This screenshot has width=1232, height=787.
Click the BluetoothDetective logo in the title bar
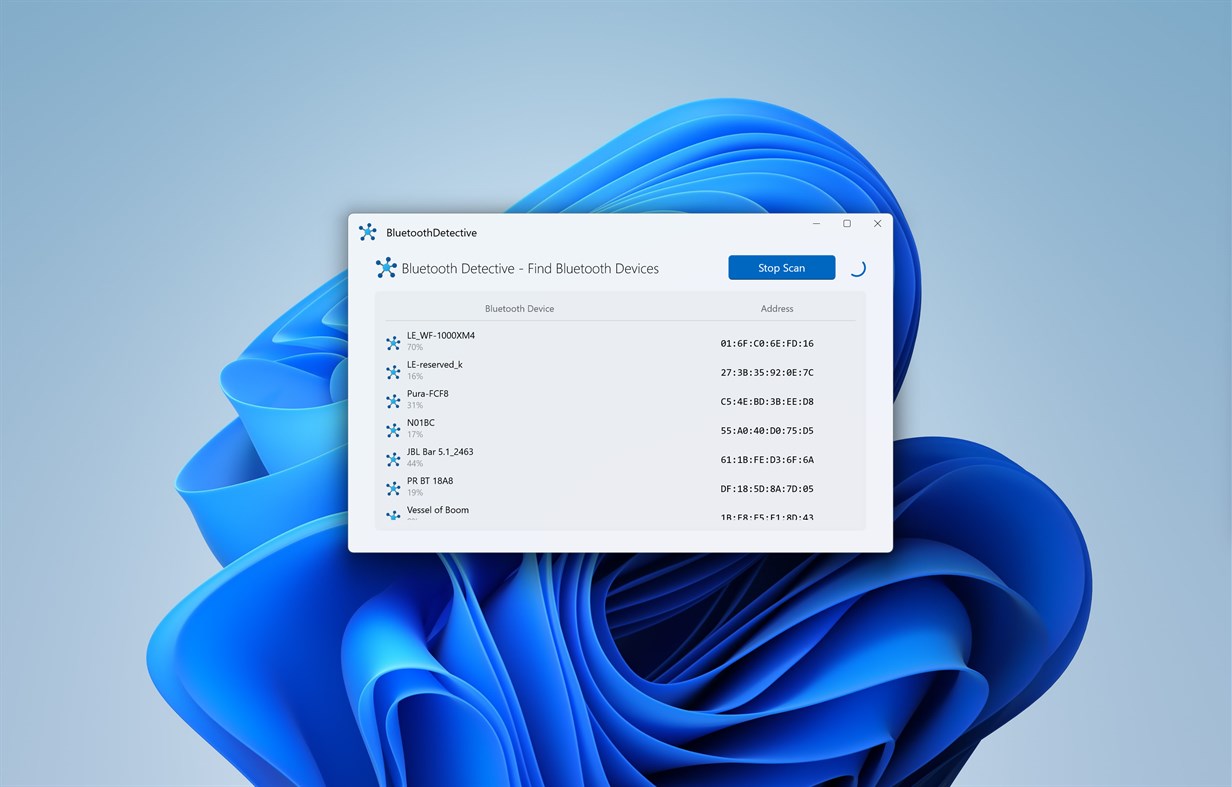coord(369,231)
